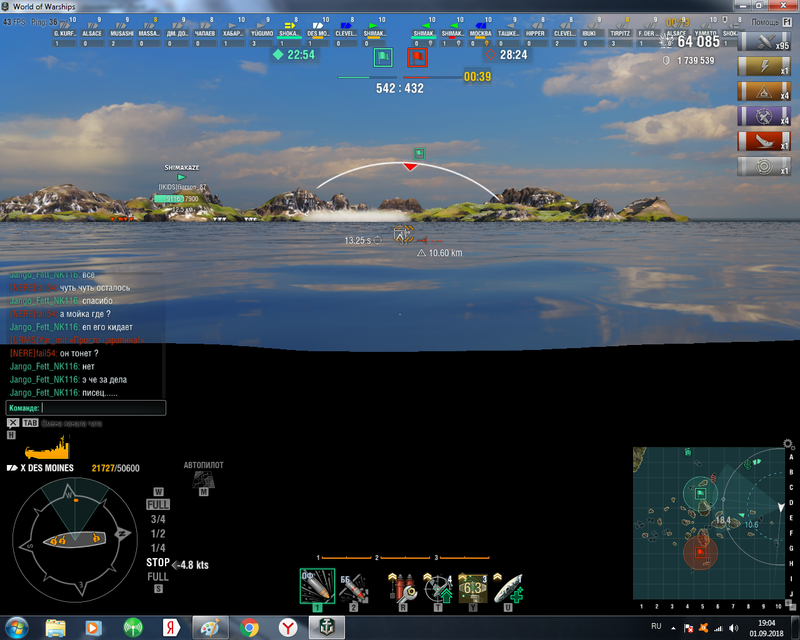Screen dimensions: 800x640
Task: Activate Defensive AA Fire consumable
Action: tap(437, 586)
